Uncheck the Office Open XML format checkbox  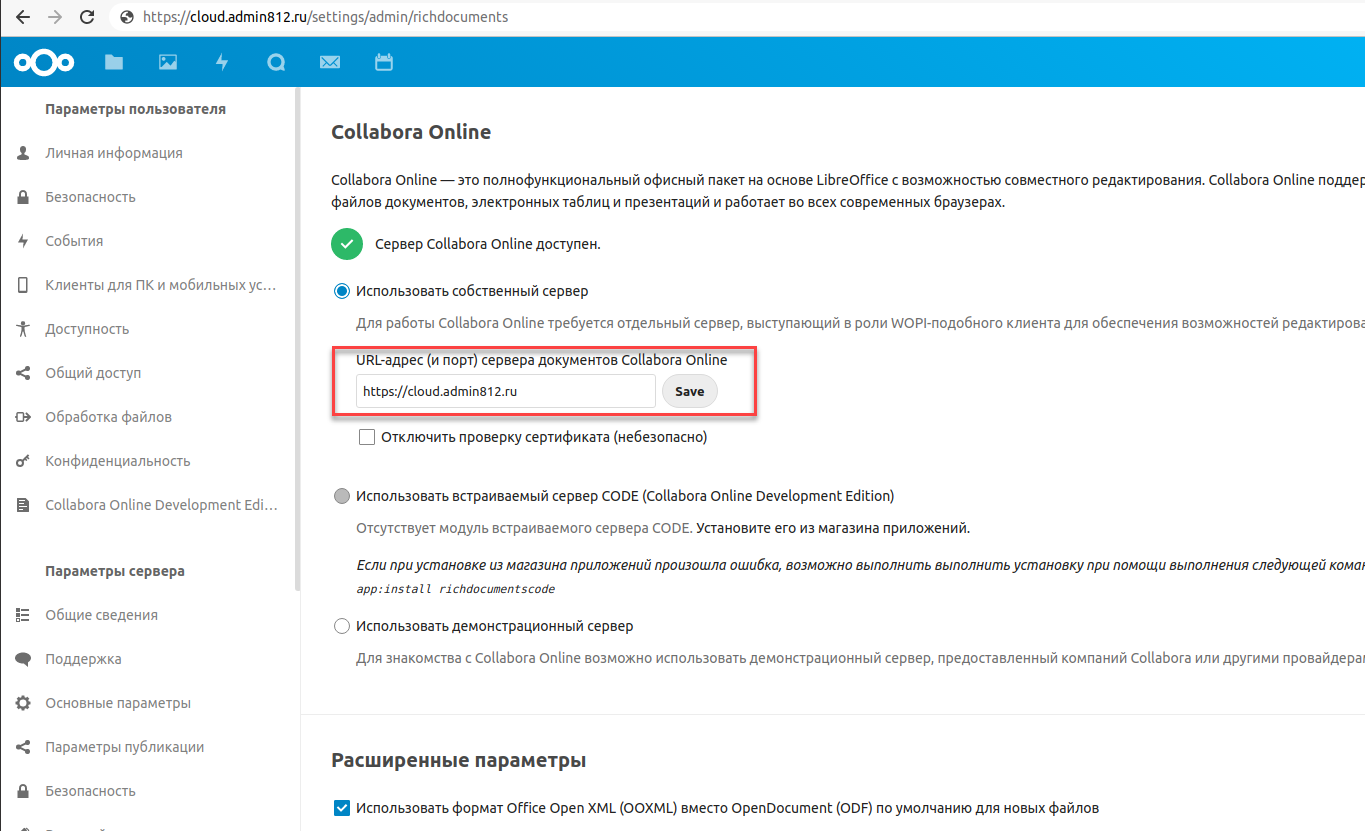click(x=342, y=808)
